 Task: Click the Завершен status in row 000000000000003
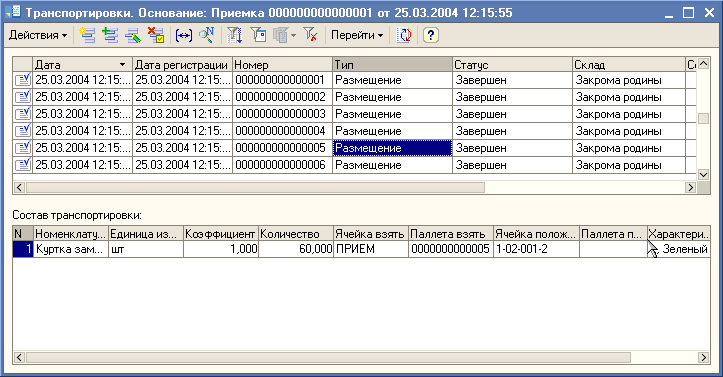(x=512, y=114)
